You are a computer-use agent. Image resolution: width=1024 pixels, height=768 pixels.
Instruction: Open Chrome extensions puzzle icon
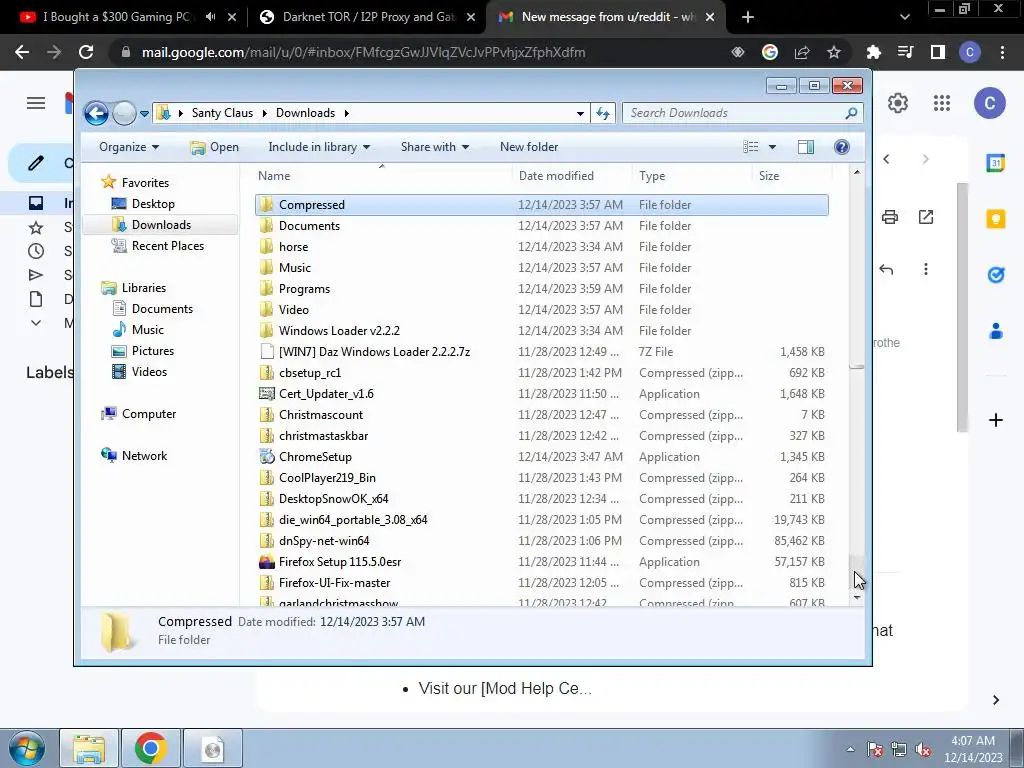pos(873,52)
